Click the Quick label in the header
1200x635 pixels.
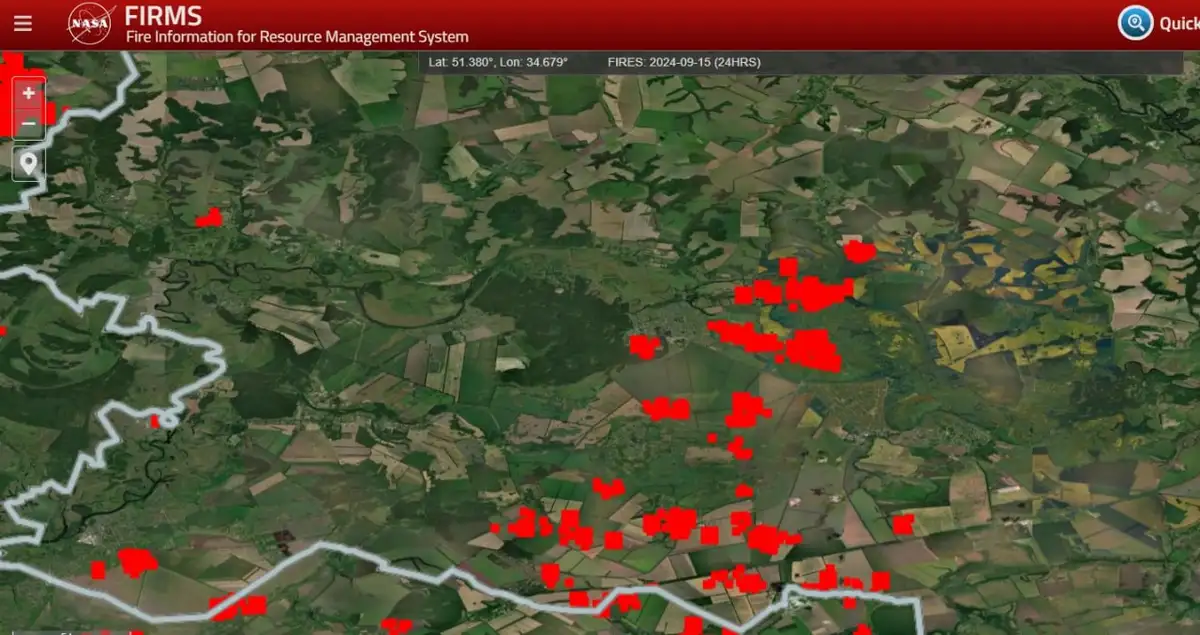click(1178, 24)
